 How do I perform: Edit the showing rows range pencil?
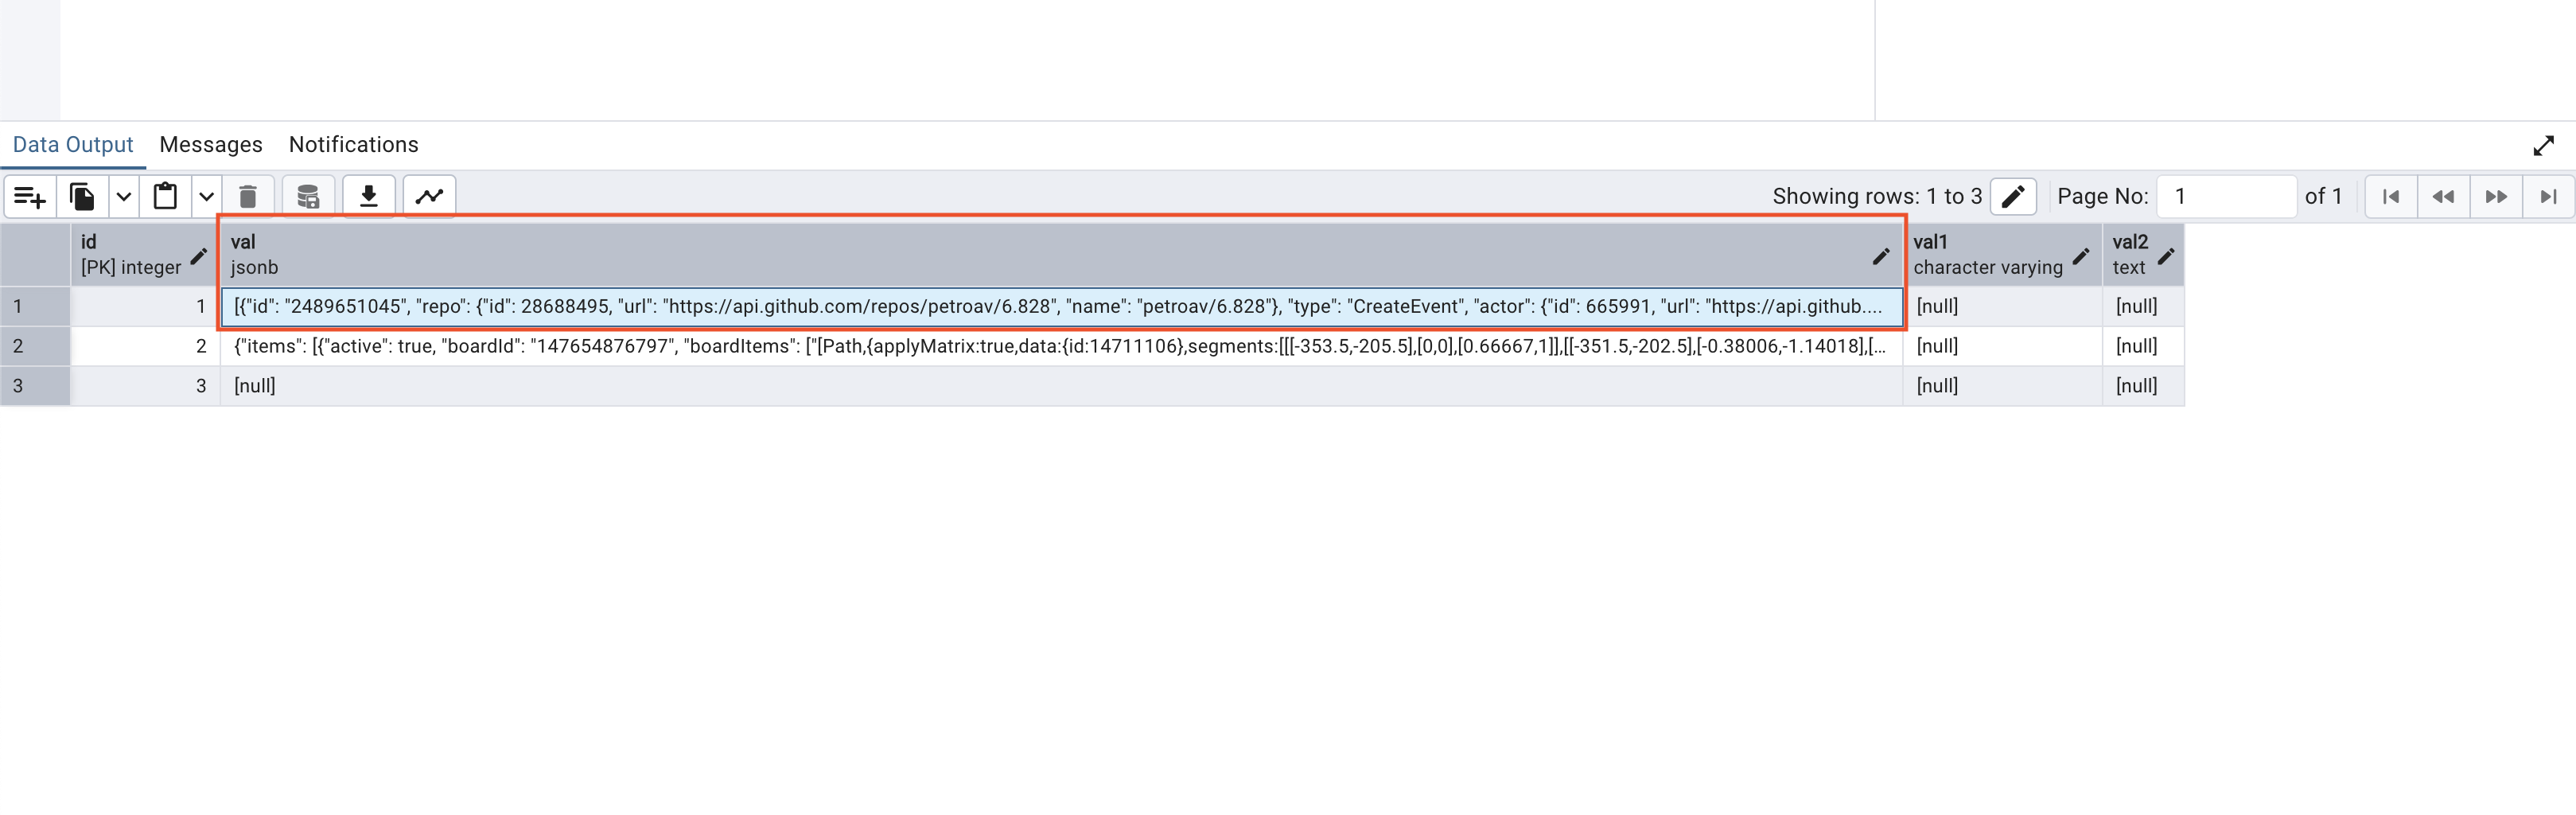pyautogui.click(x=2013, y=197)
